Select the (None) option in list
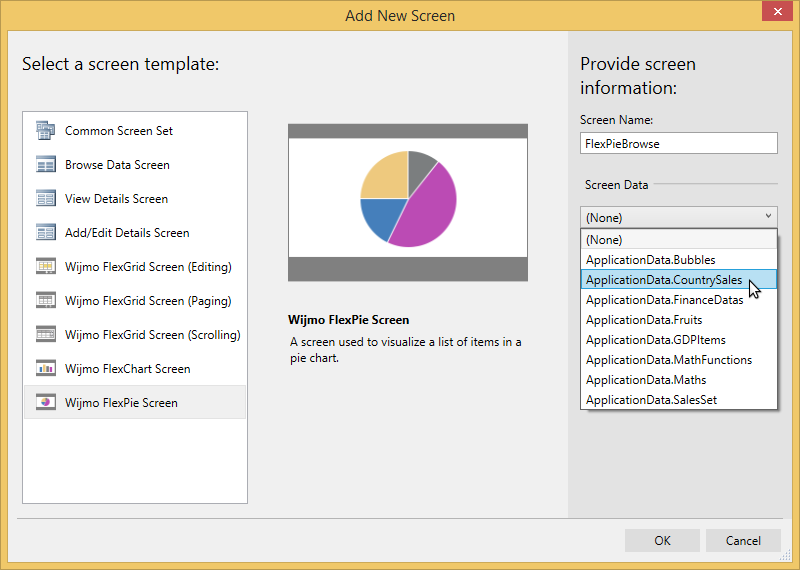Viewport: 800px width, 570px height. 604,240
